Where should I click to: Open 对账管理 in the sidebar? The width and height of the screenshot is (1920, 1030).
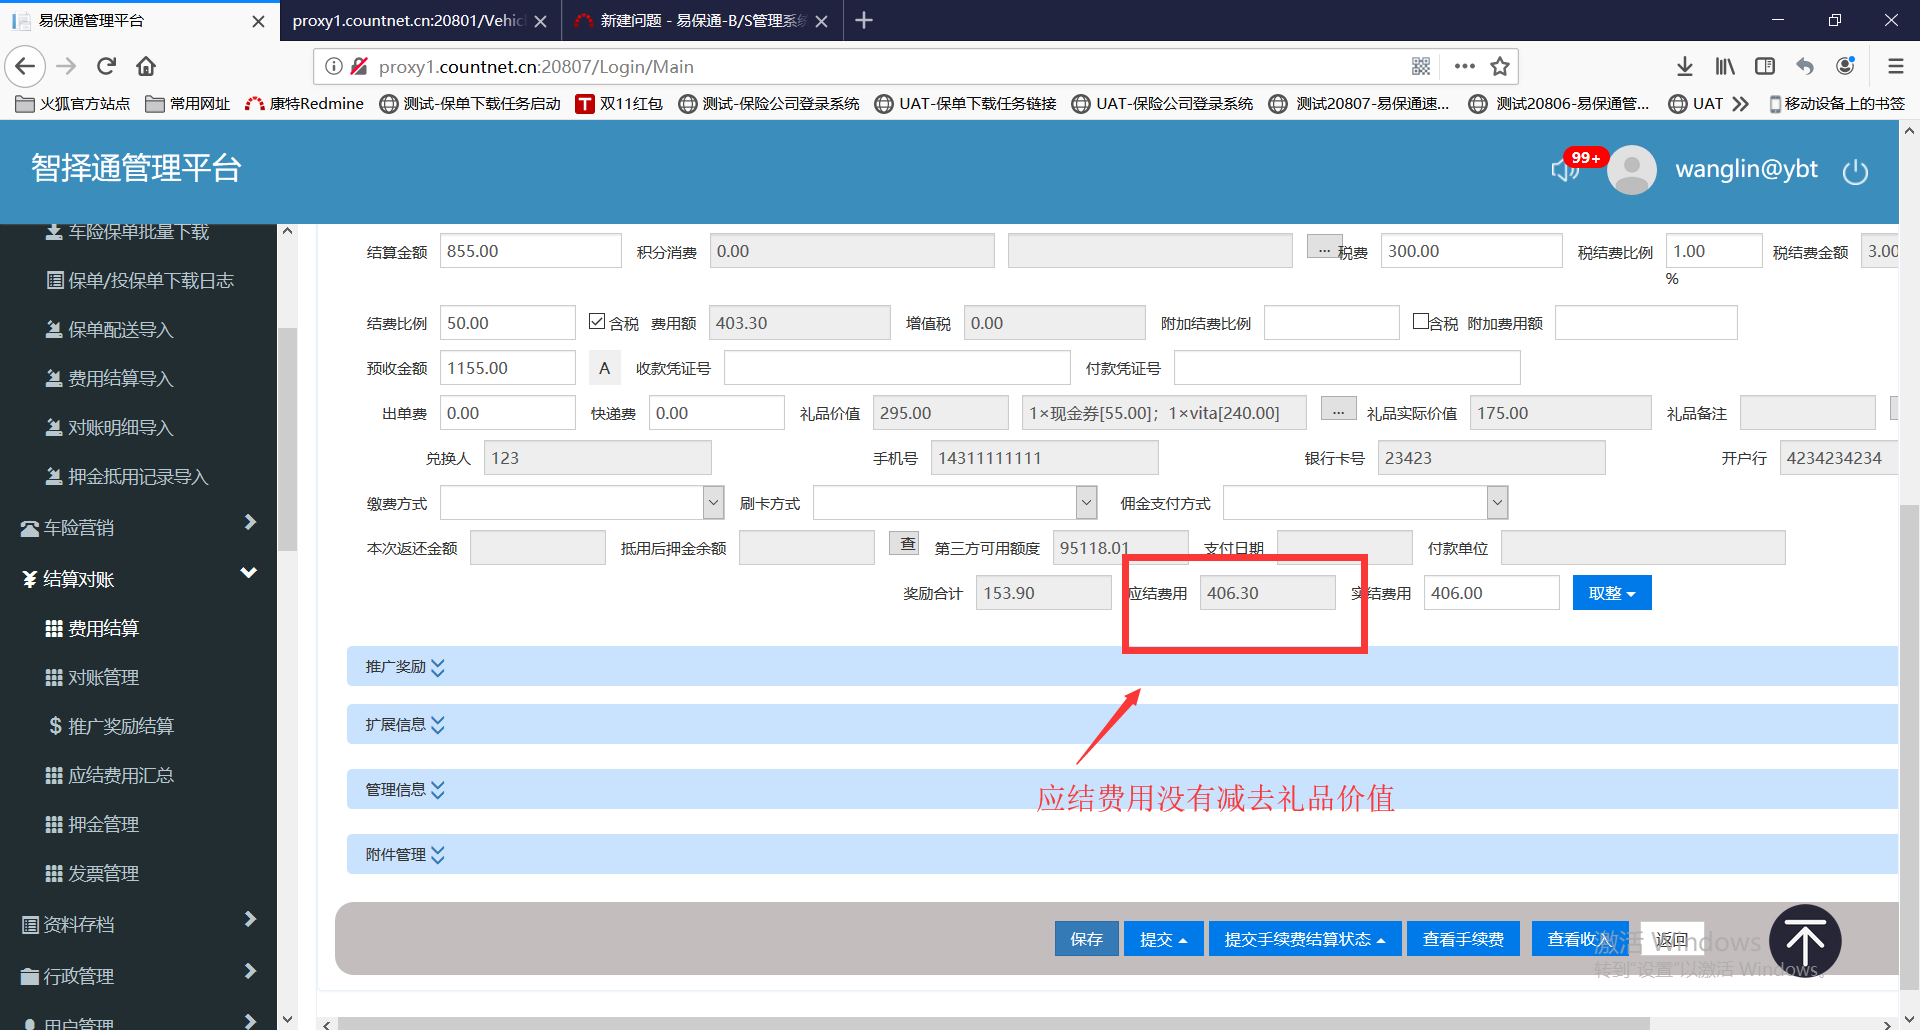click(x=103, y=678)
